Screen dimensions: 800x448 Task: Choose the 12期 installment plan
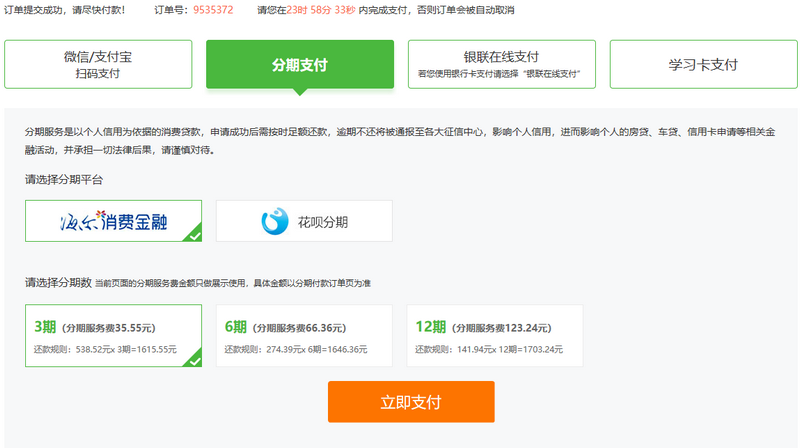495,336
